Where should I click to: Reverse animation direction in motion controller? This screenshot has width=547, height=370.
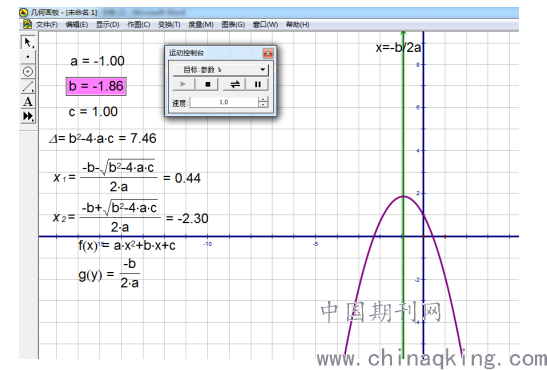[x=235, y=84]
